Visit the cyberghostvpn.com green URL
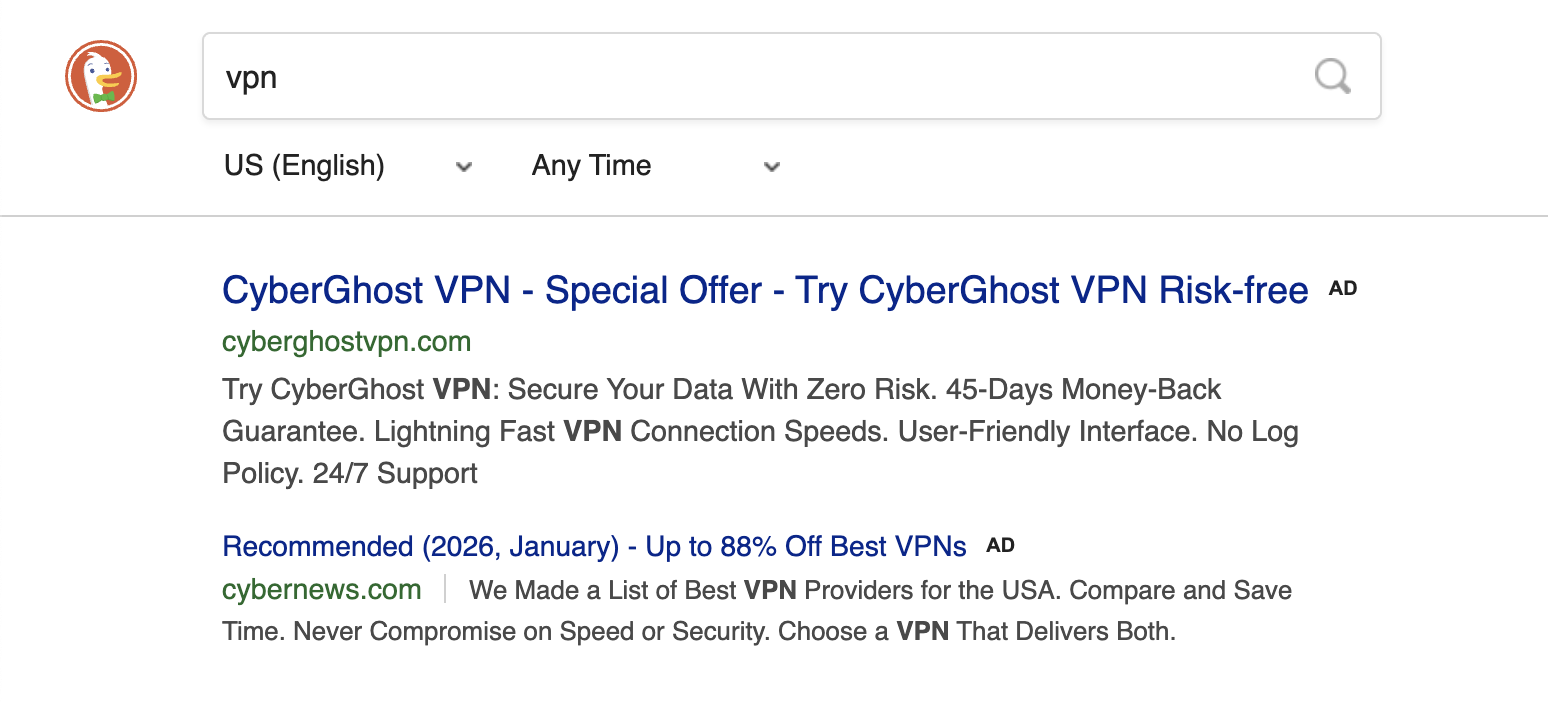This screenshot has height=702, width=1548. [346, 342]
